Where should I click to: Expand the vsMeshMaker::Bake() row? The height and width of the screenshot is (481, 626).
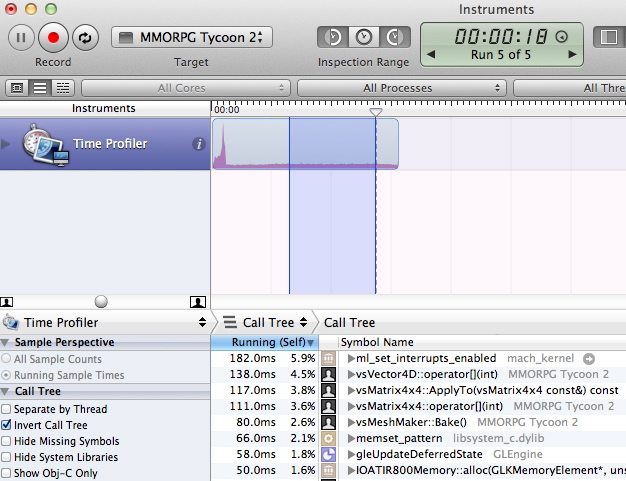click(x=351, y=422)
